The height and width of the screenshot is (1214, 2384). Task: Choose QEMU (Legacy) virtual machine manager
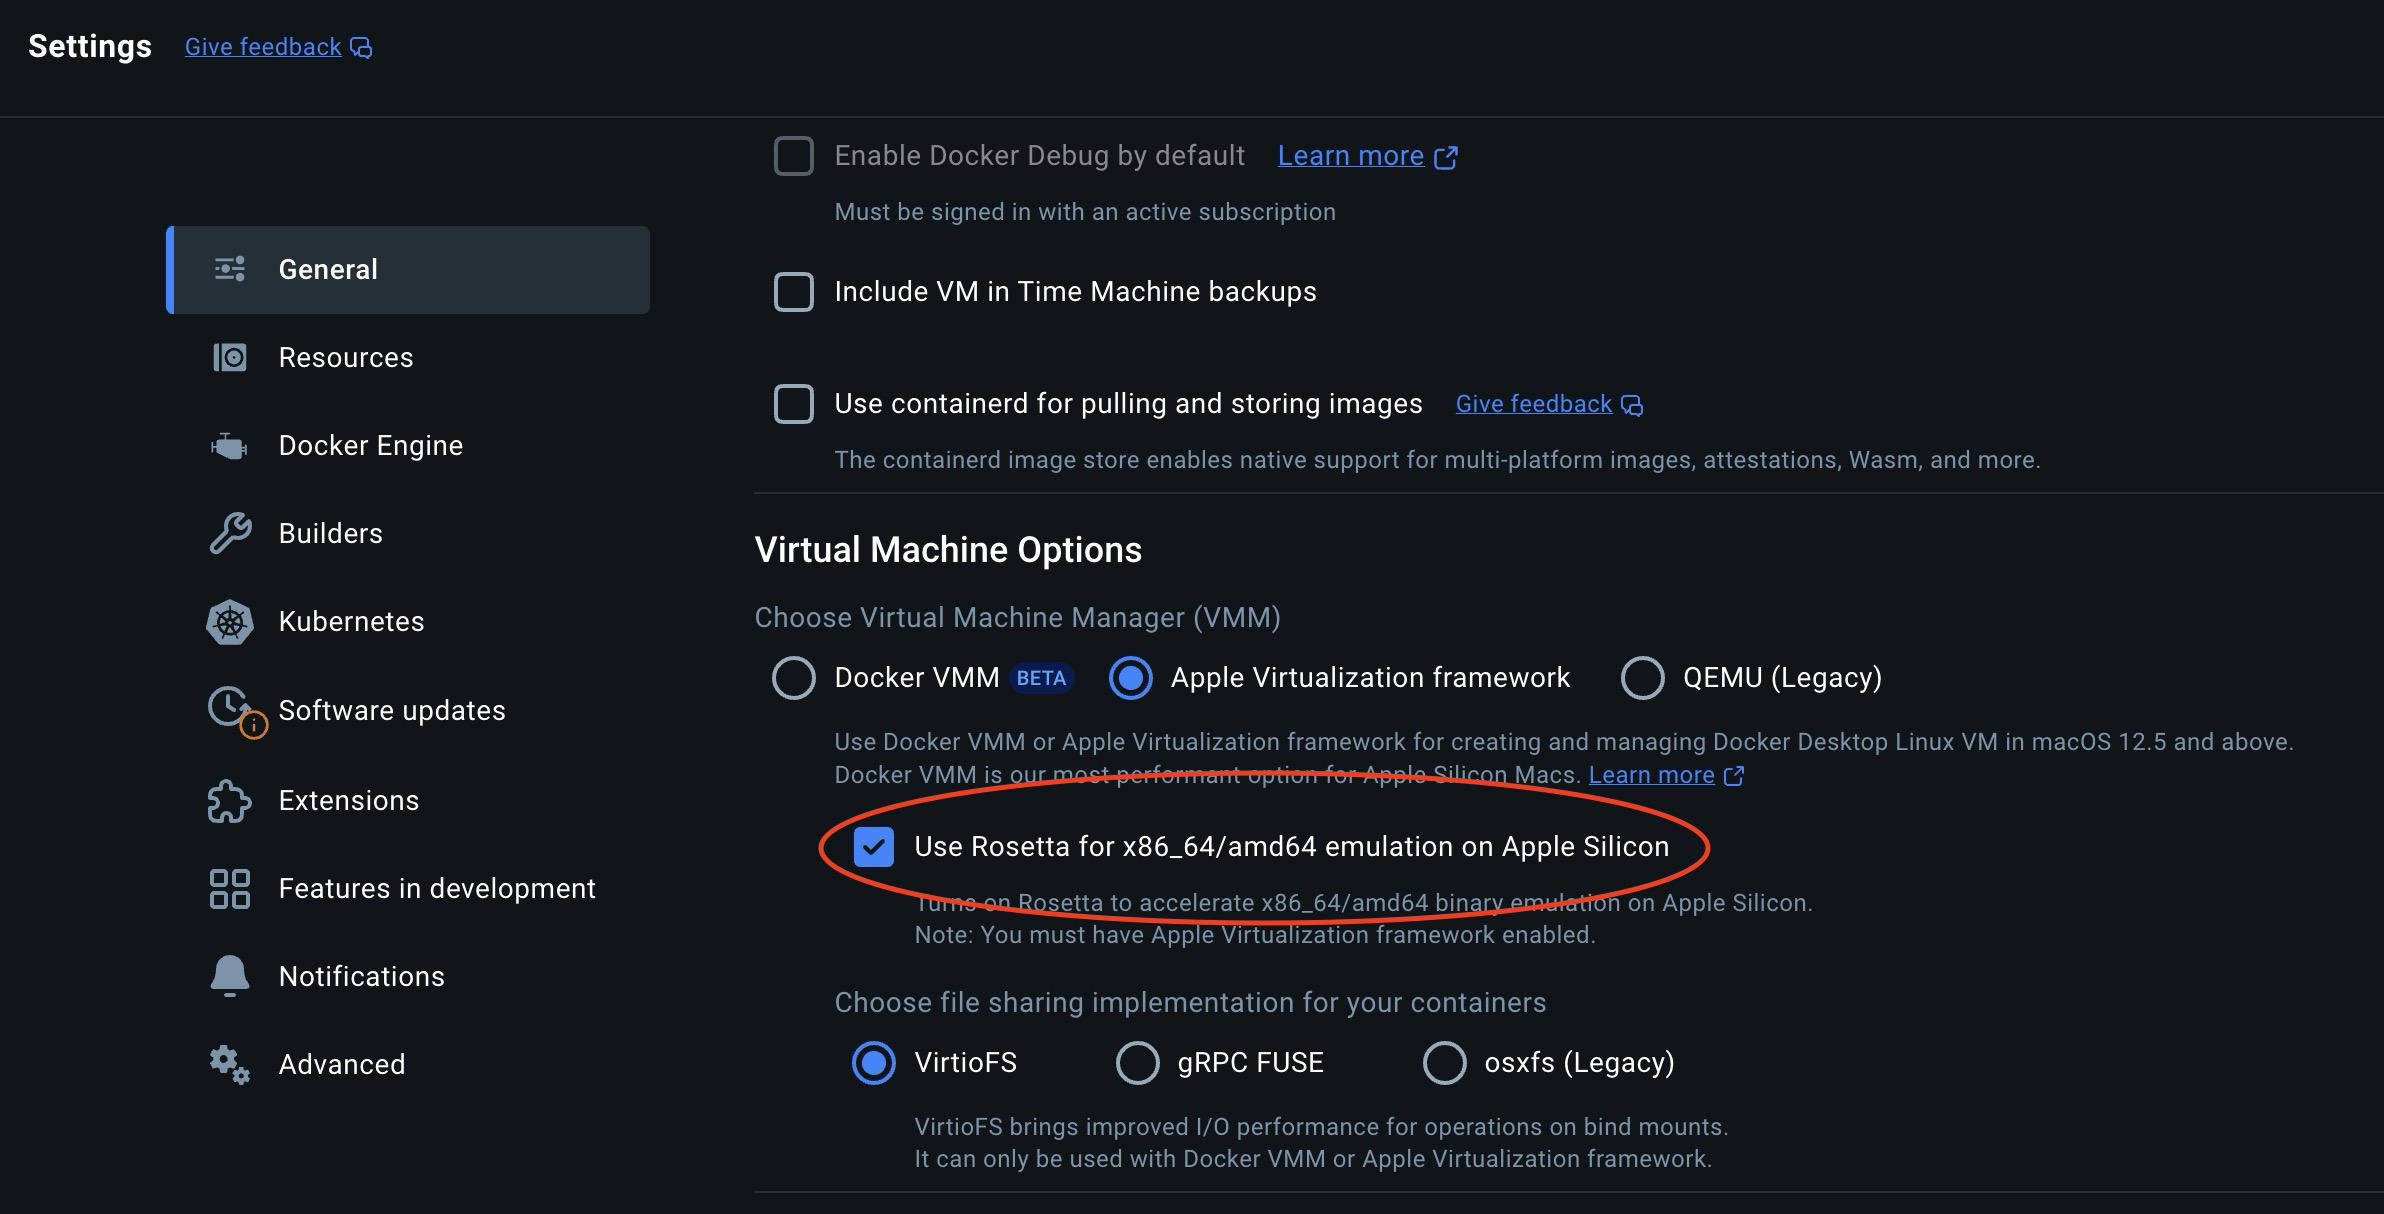pos(1642,678)
